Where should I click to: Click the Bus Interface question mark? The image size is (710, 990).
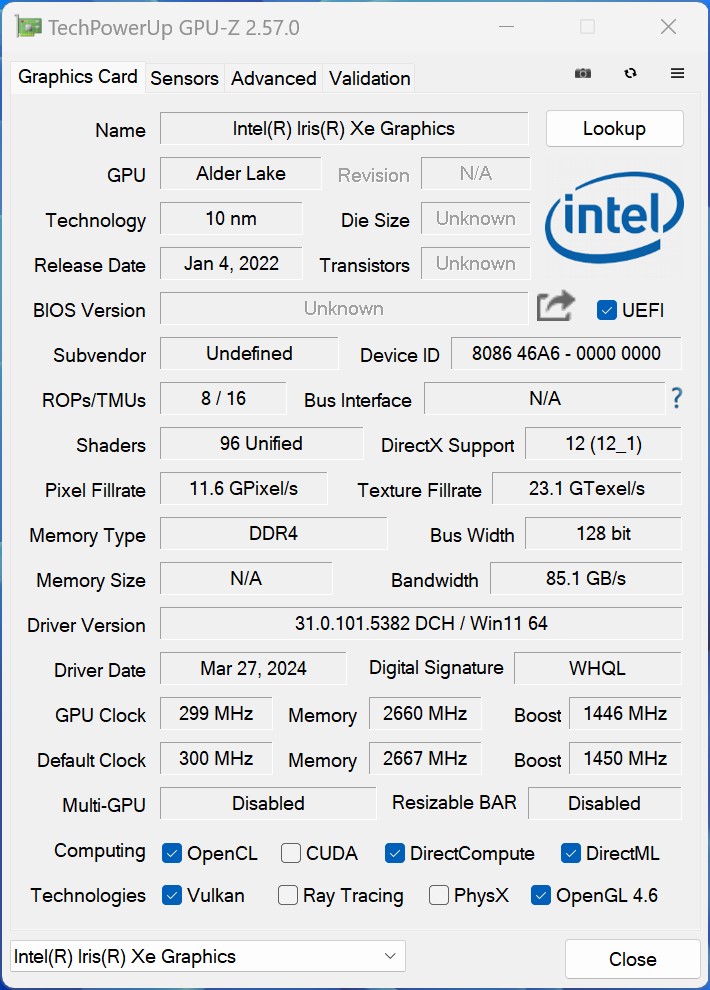677,398
